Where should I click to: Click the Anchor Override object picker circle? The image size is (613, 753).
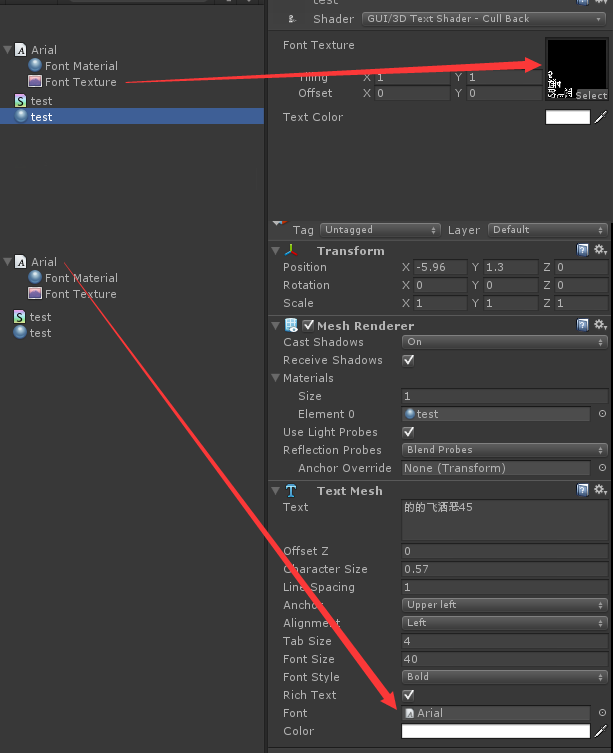click(602, 468)
